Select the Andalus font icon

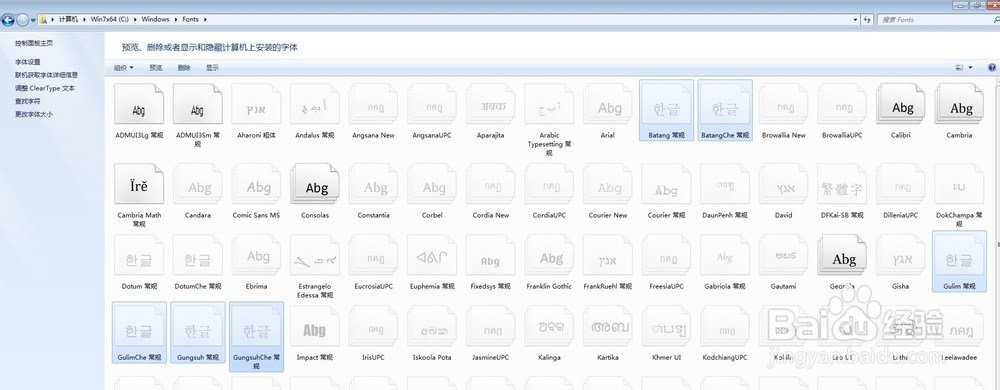click(x=315, y=105)
